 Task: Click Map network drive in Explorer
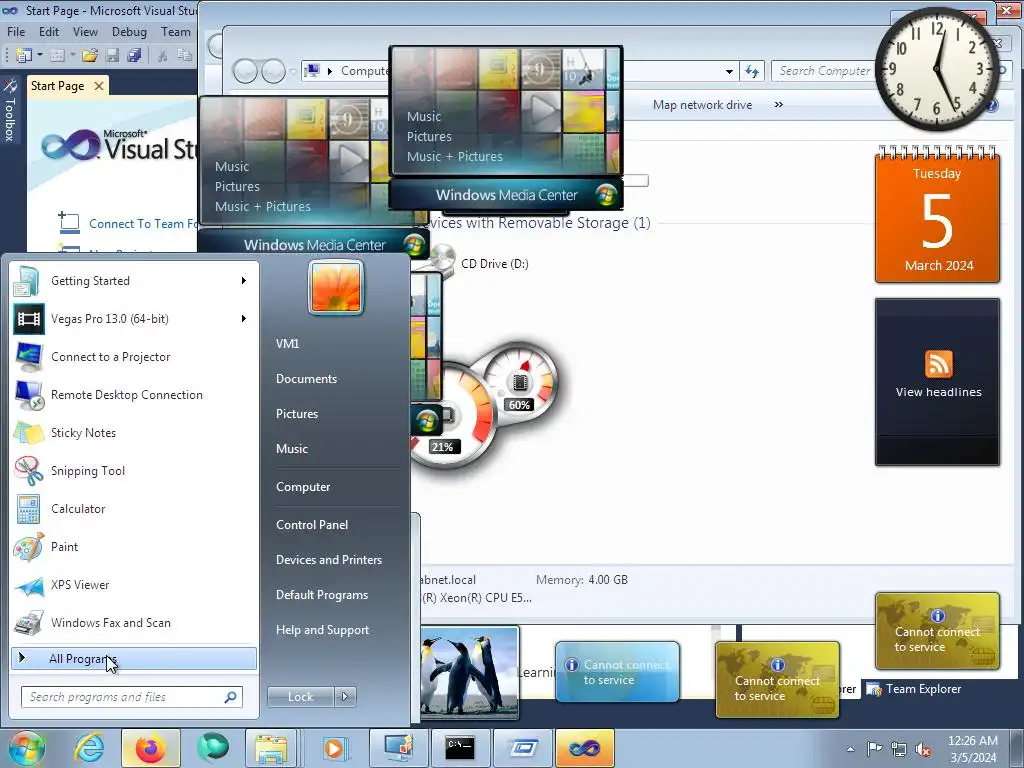tap(702, 105)
